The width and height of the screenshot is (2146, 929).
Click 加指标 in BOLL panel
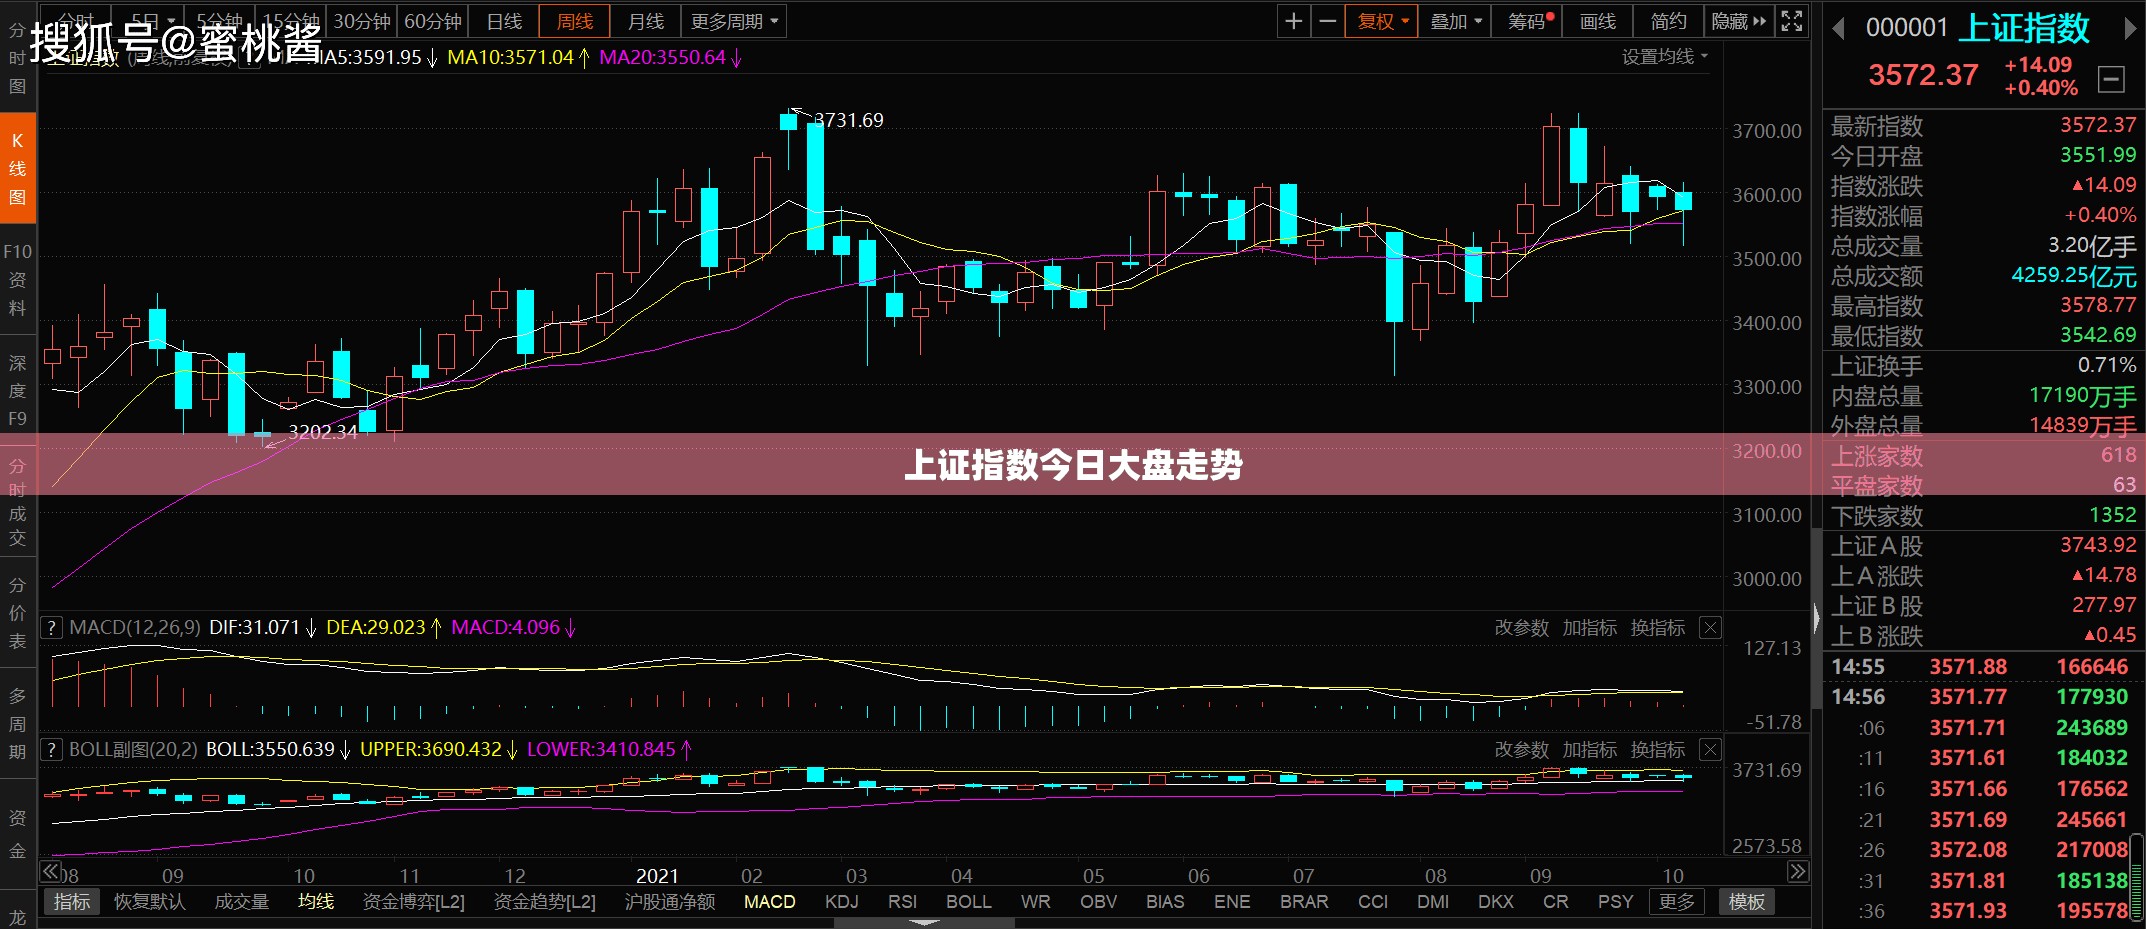click(1590, 750)
